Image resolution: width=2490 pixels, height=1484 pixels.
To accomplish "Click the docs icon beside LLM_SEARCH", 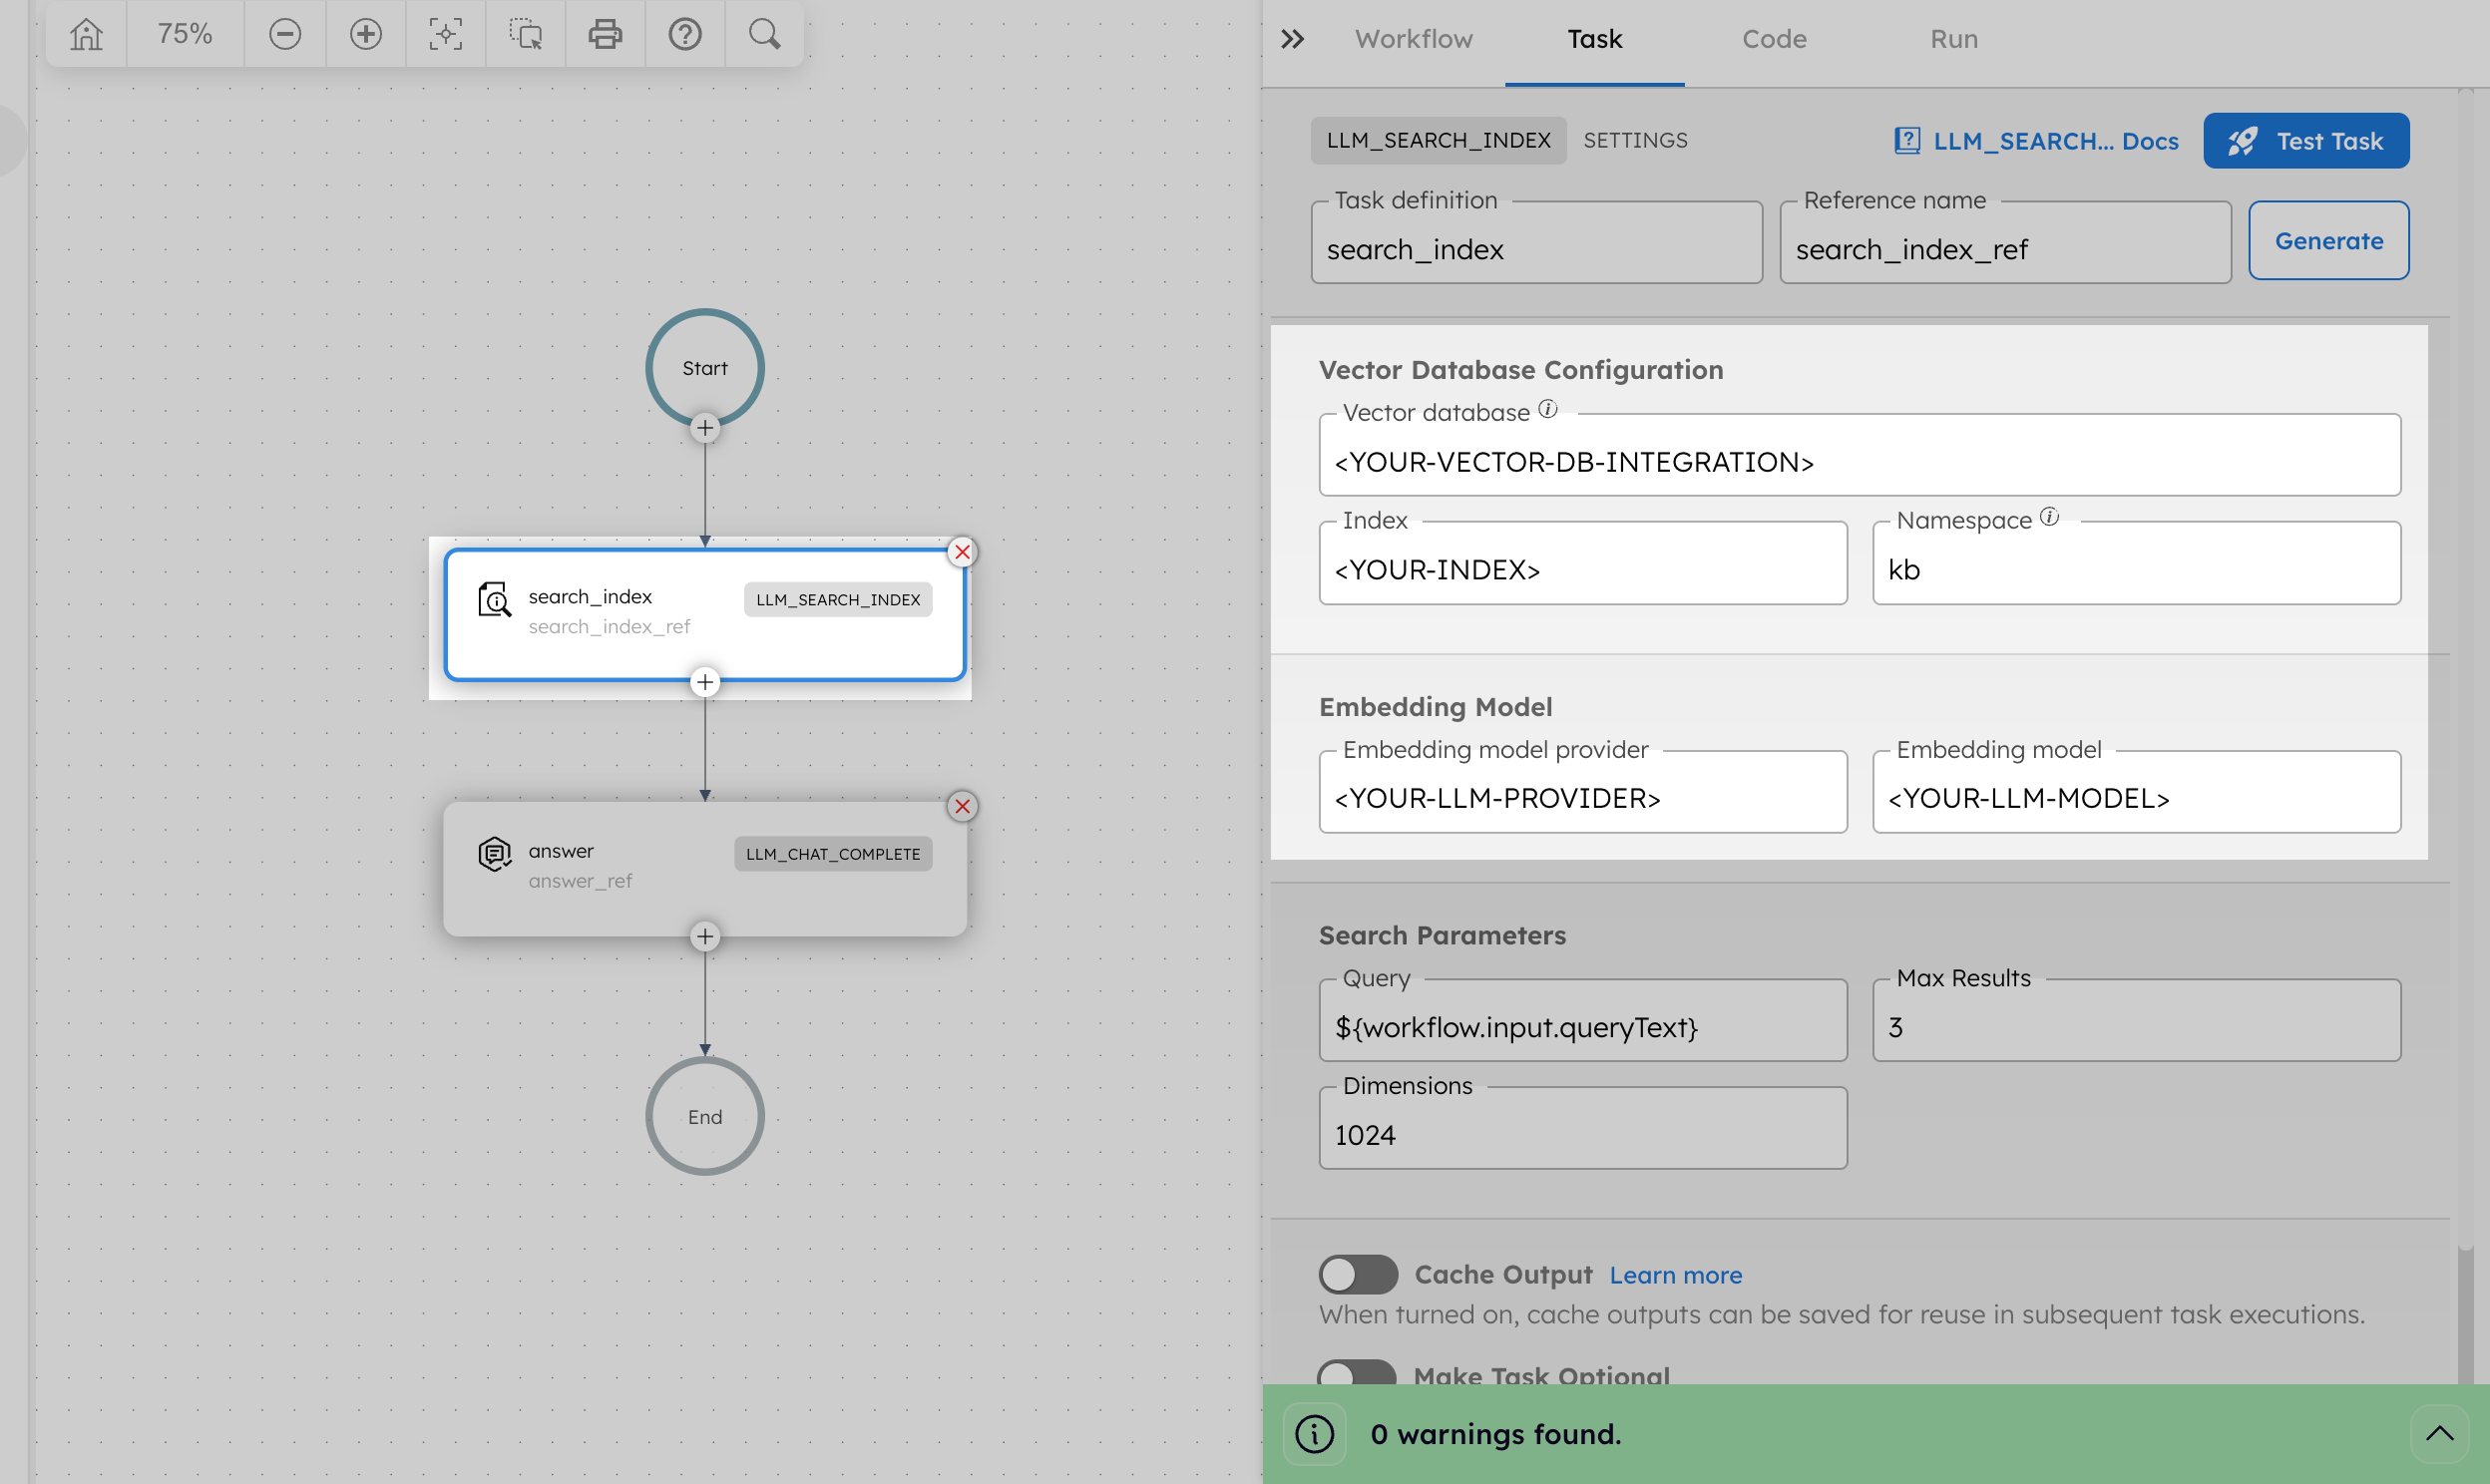I will point(1908,141).
